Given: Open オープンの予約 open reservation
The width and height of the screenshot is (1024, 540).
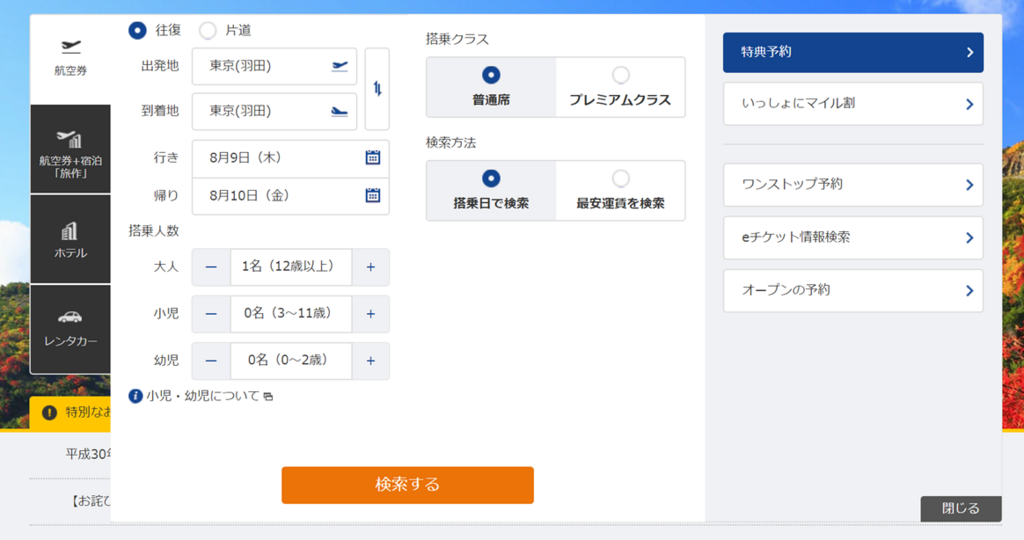Looking at the screenshot, I should click(853, 291).
